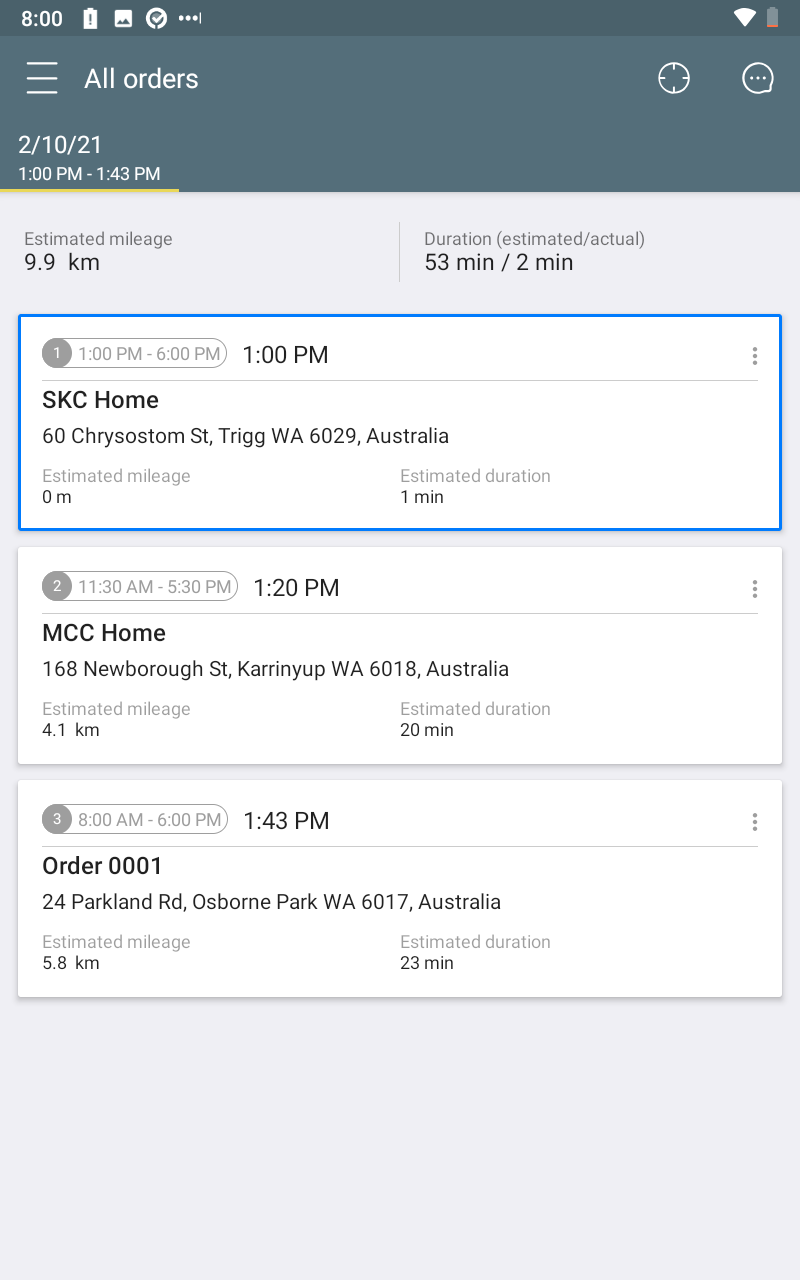Viewport: 800px width, 1280px height.
Task: Open overflow menu for Order 0001
Action: (x=754, y=822)
